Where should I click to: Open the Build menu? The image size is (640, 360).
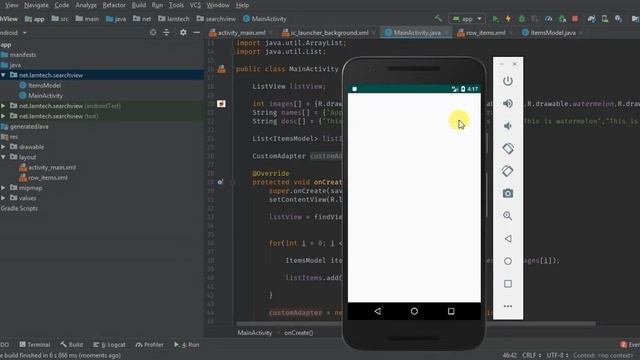(x=139, y=5)
